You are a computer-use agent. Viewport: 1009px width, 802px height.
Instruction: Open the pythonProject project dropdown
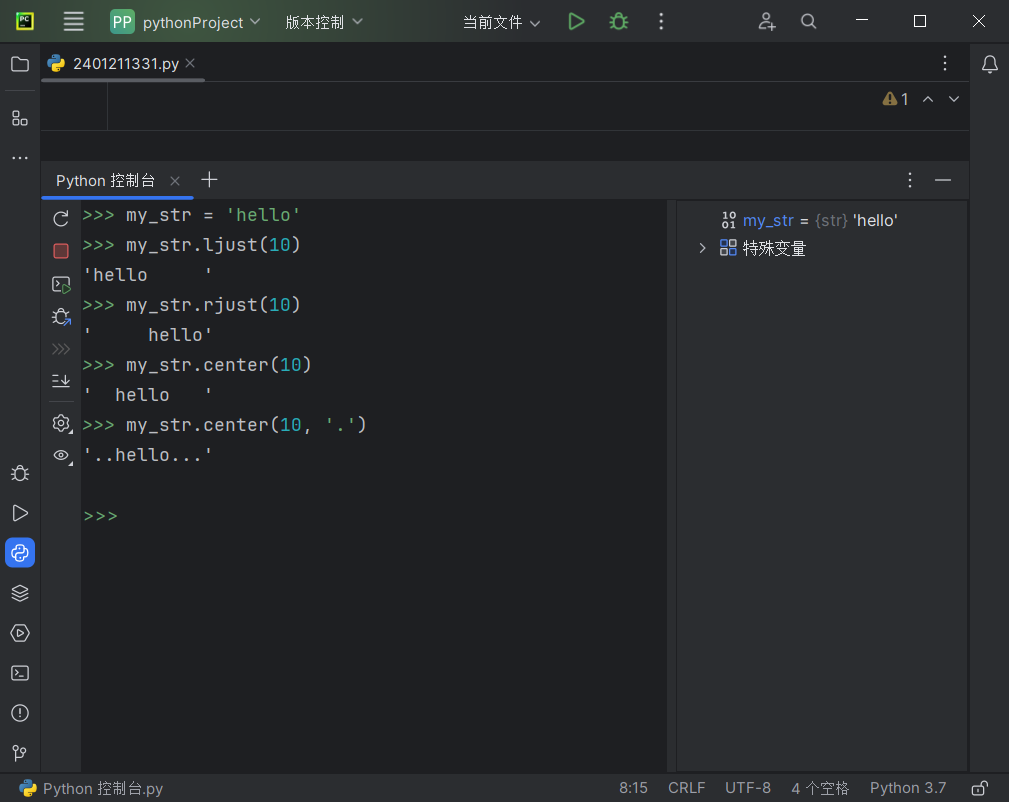coord(185,22)
